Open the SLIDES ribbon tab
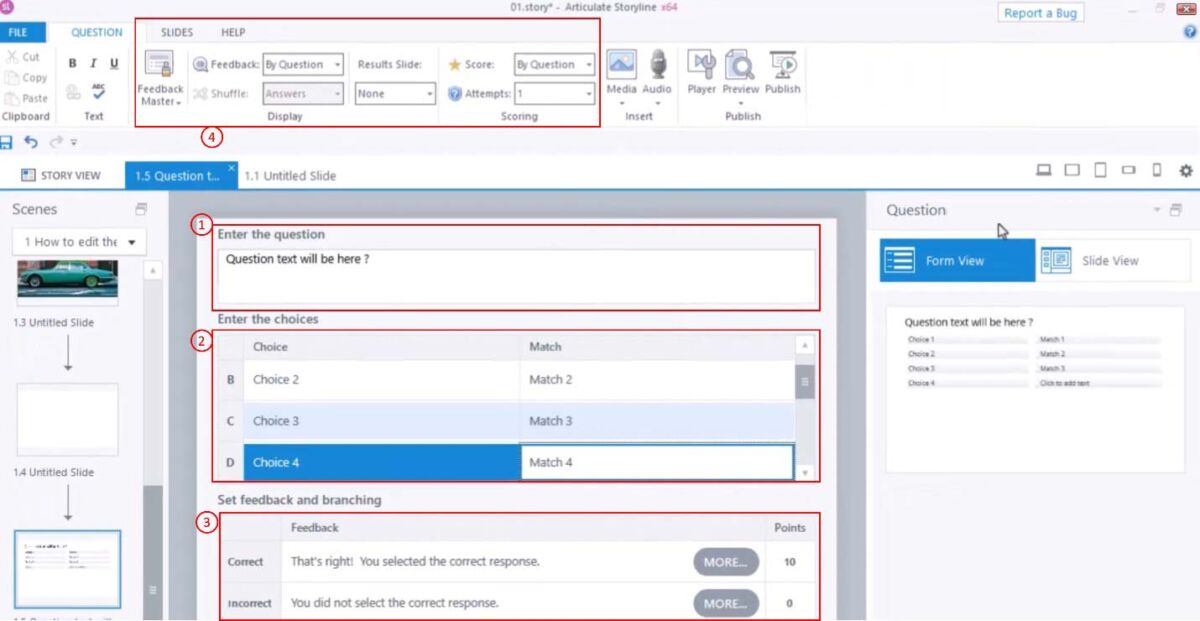 tap(177, 32)
